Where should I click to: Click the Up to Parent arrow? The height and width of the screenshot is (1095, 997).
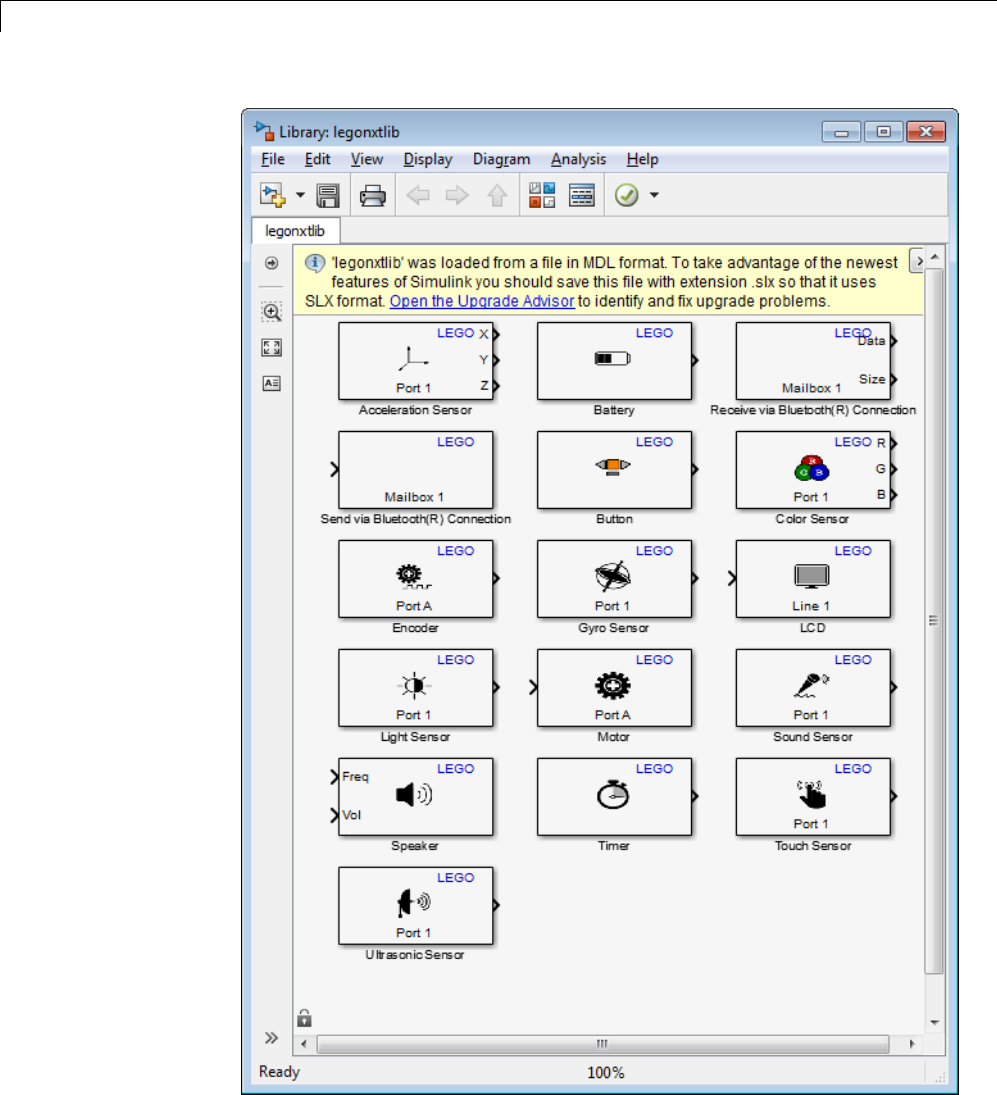coord(497,196)
